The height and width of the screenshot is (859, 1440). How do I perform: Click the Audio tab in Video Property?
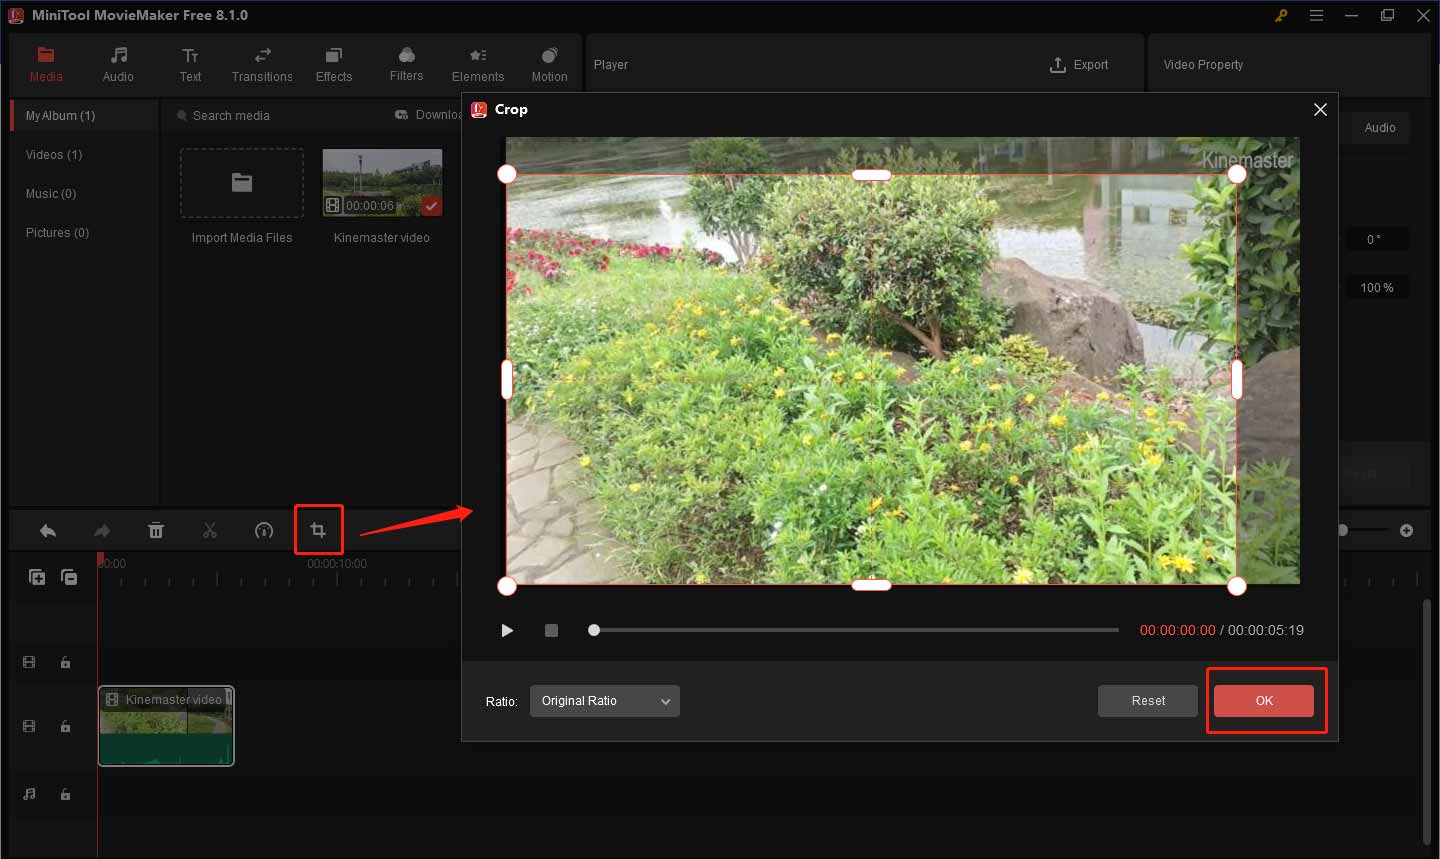point(1380,128)
